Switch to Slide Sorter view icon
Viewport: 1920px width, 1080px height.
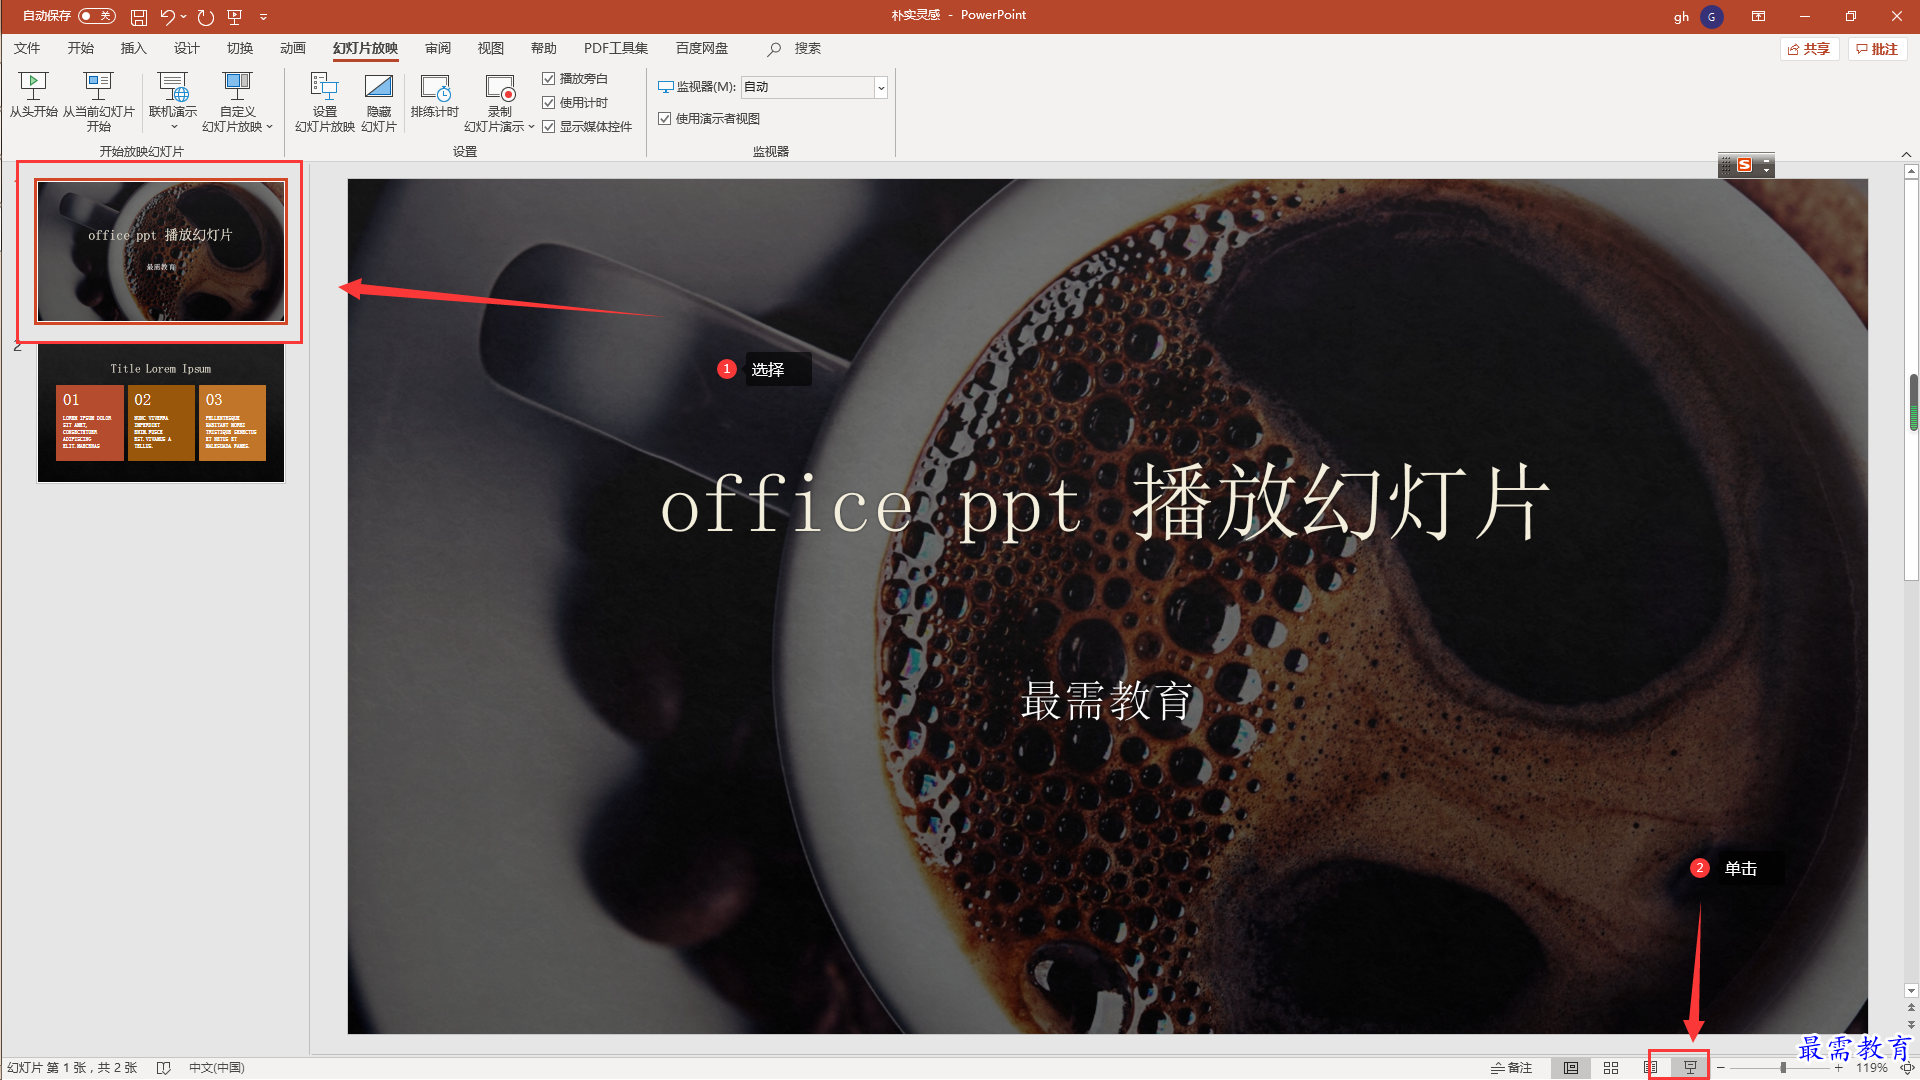(x=1611, y=1068)
